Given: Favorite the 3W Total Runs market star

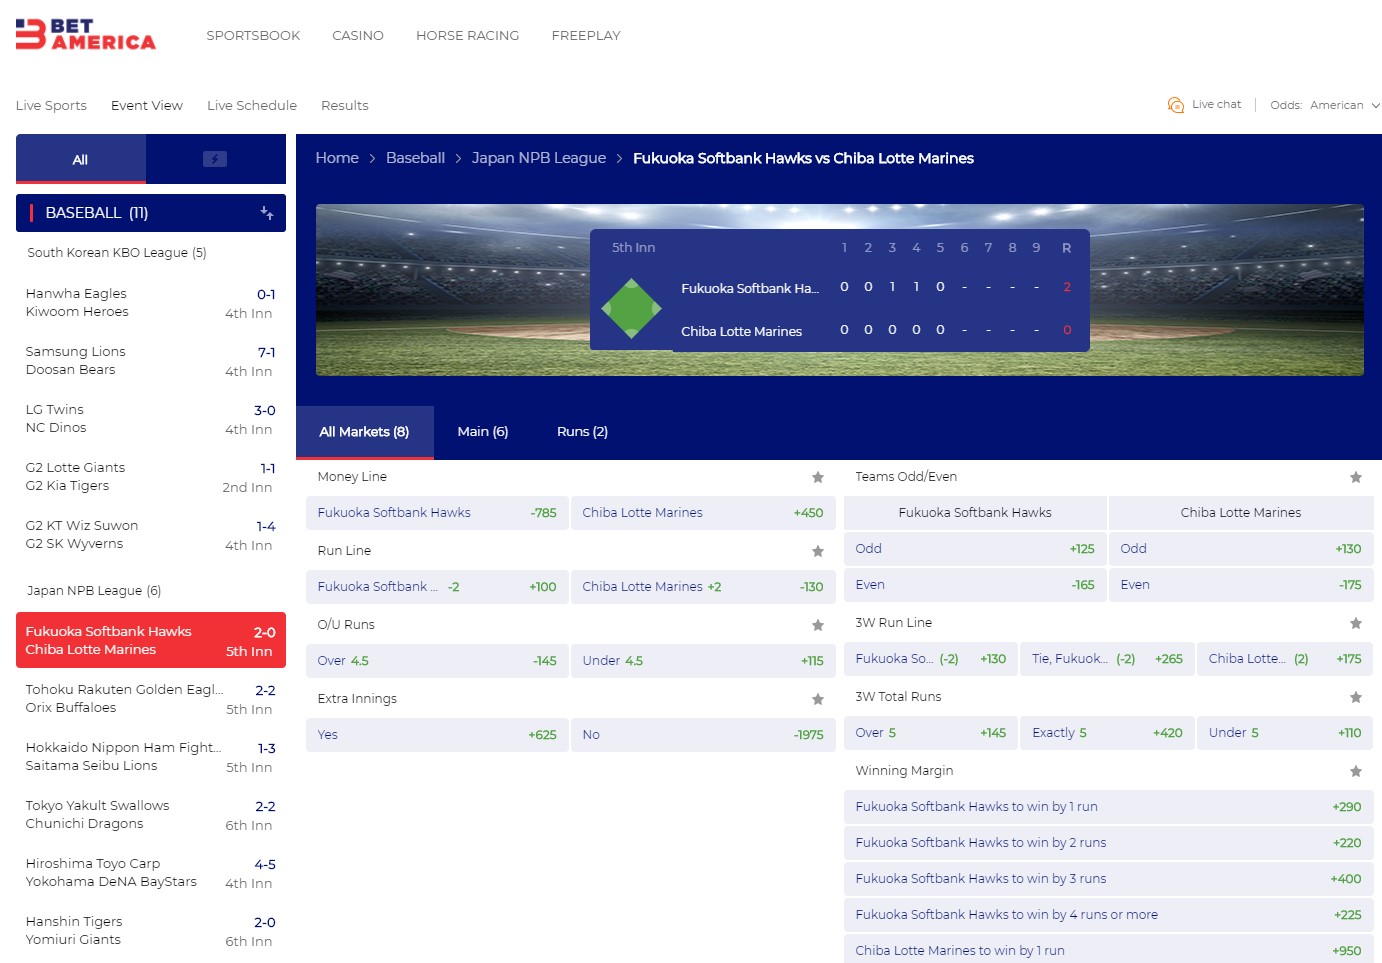Looking at the screenshot, I should (1356, 697).
